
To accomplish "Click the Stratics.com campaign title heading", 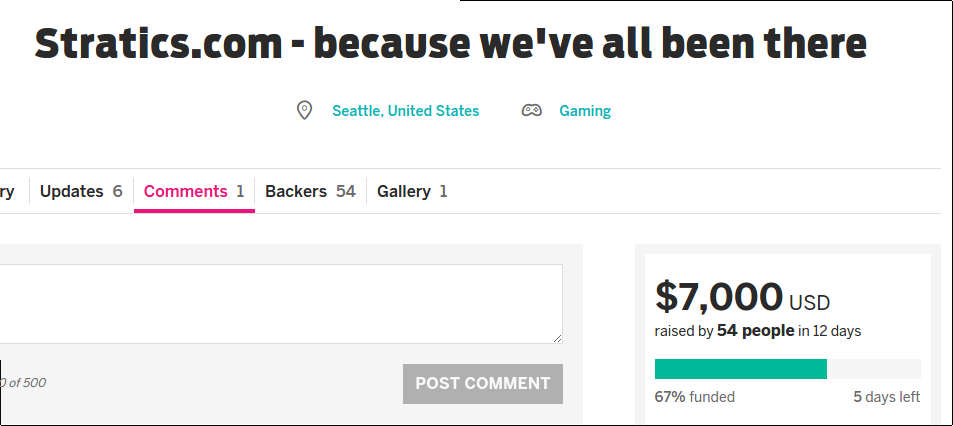I will 450,43.
